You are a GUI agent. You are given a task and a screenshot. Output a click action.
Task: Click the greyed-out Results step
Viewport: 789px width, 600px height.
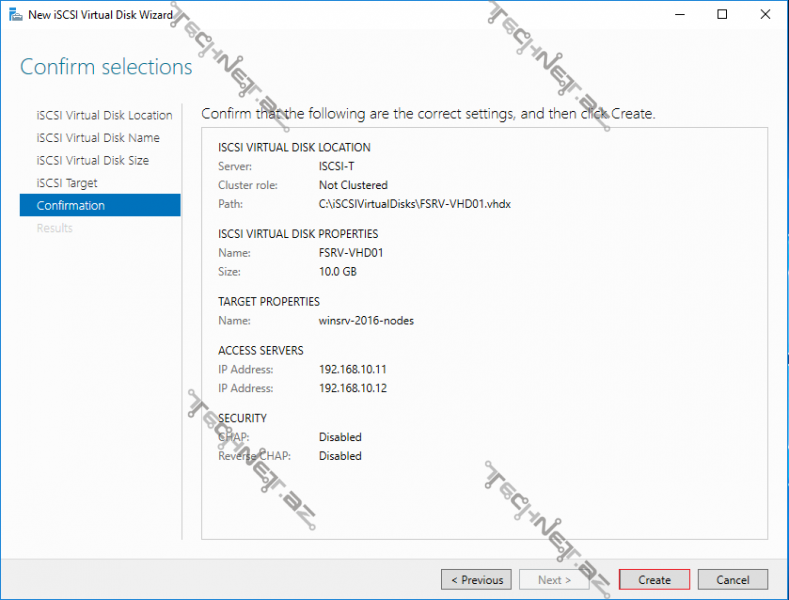click(x=54, y=228)
